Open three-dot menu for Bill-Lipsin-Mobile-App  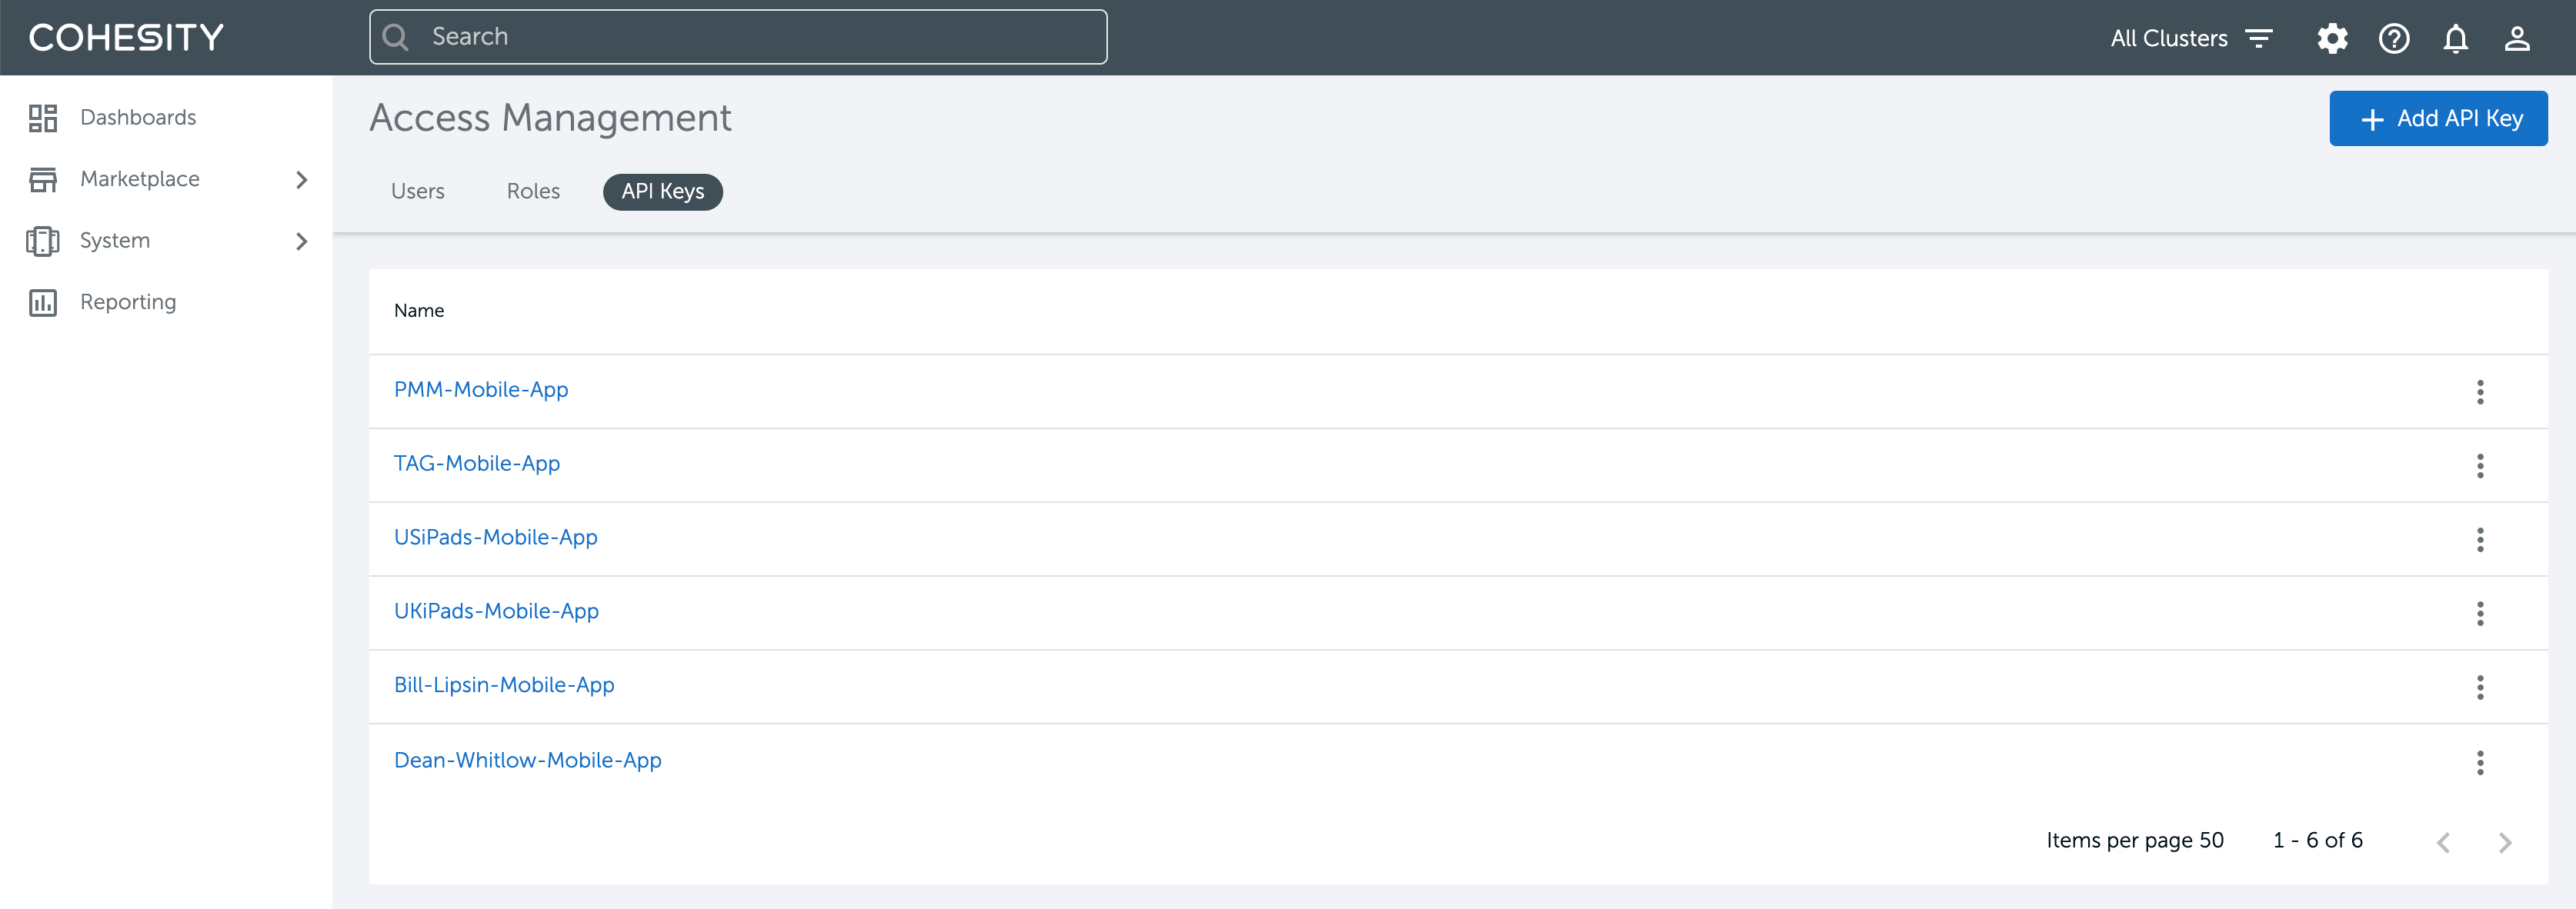click(2480, 687)
